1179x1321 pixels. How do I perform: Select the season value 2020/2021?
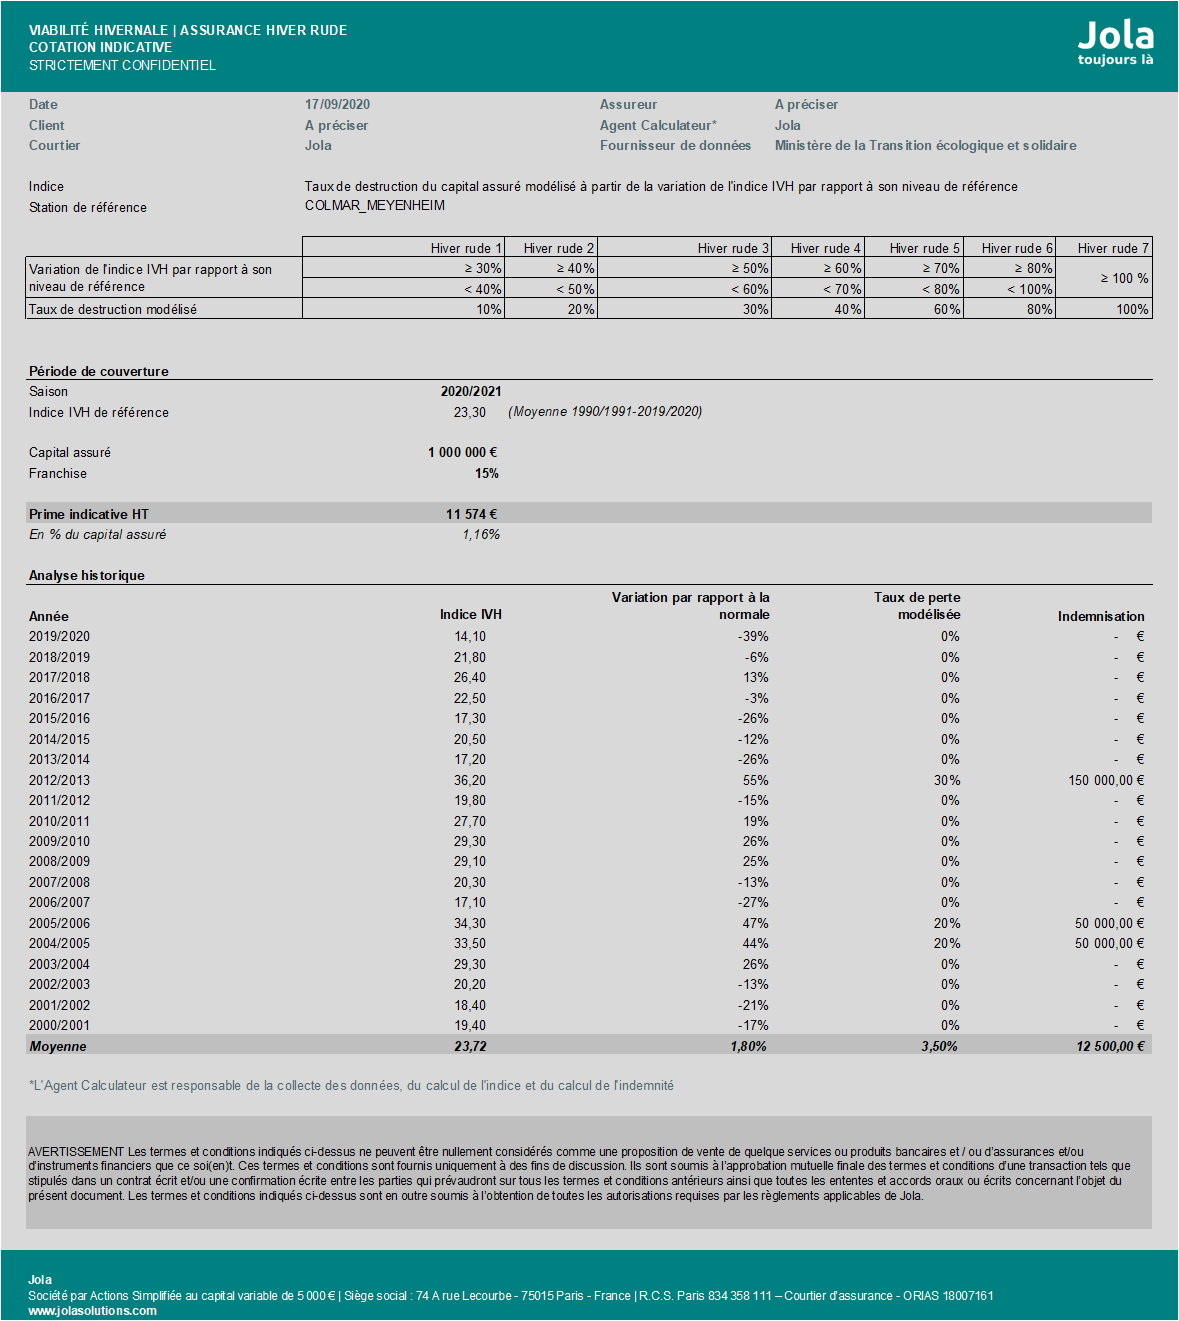click(471, 391)
